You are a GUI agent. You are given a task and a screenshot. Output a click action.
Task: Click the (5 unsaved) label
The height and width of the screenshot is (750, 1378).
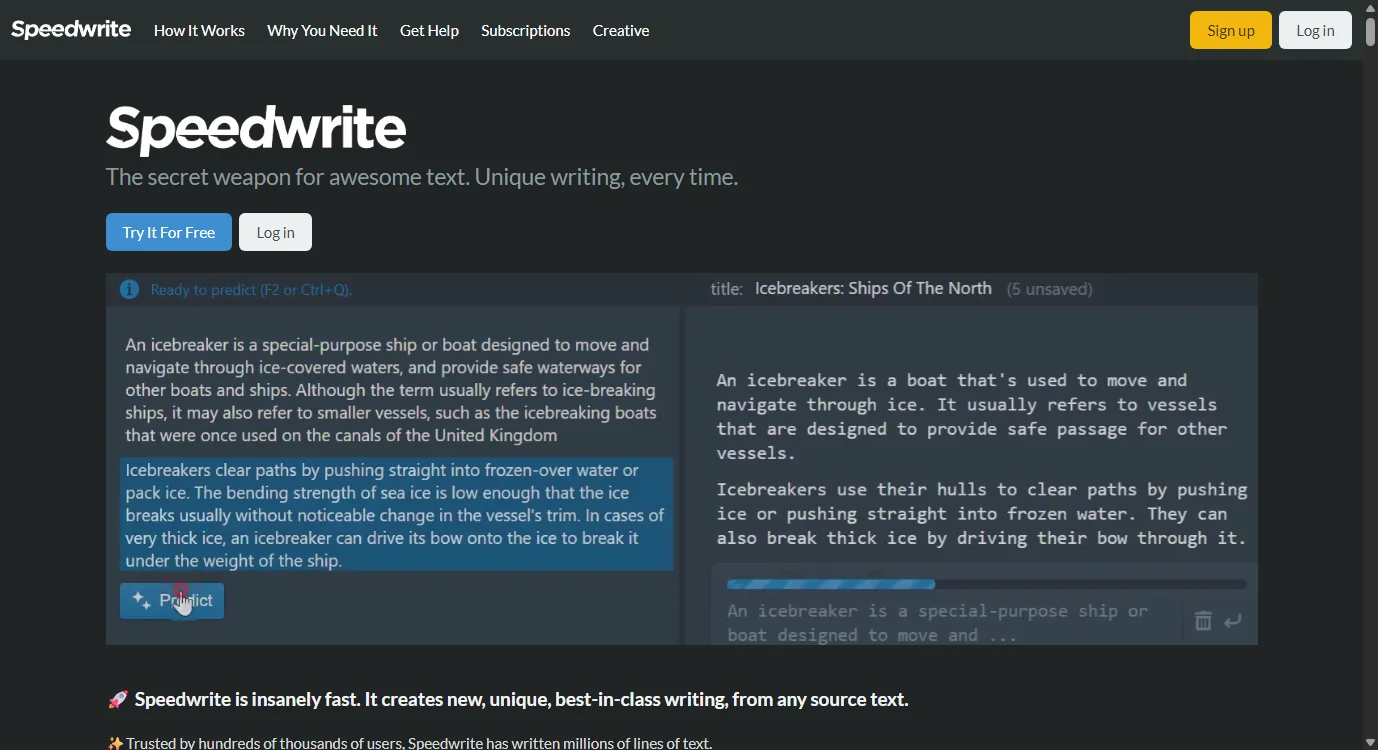(1050, 289)
